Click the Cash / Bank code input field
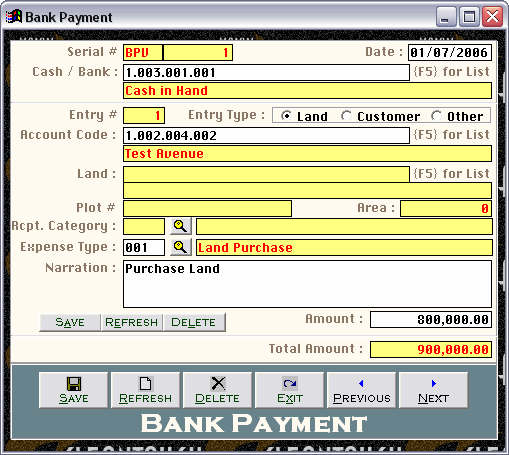 (x=266, y=72)
